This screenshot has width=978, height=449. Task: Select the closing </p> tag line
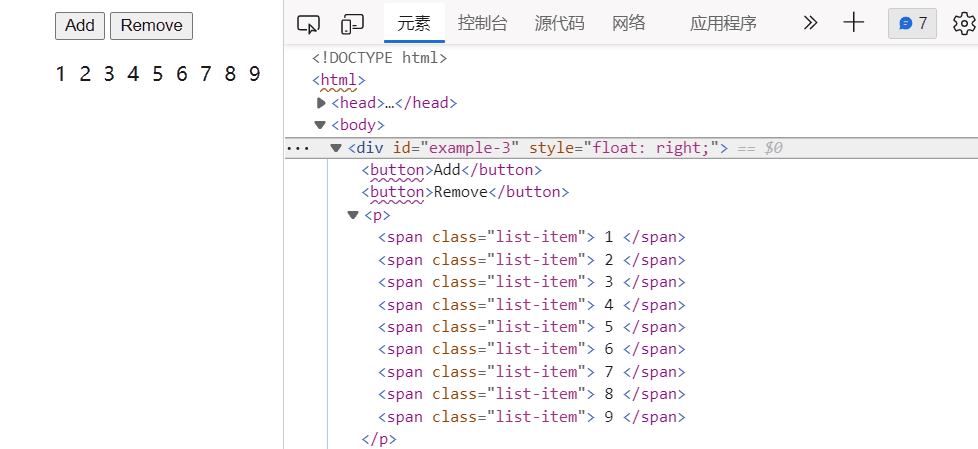tap(379, 439)
